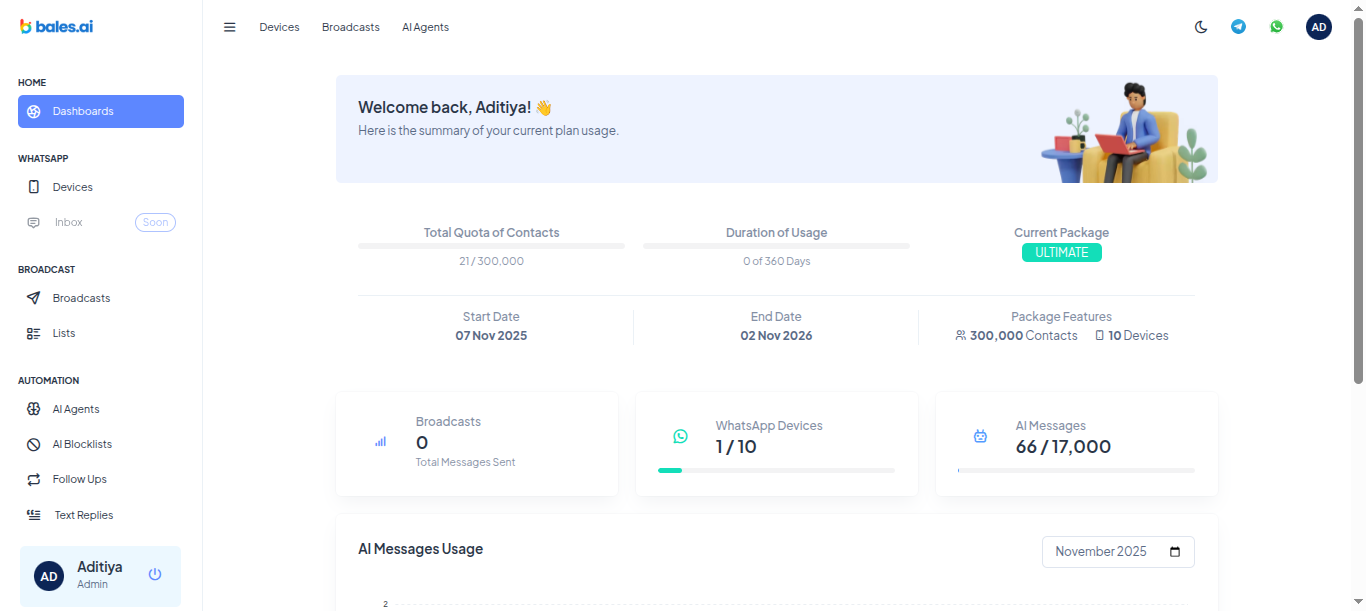Click the 'AI Messages Usage' heading
1366x611 pixels.
pyautogui.click(x=421, y=549)
